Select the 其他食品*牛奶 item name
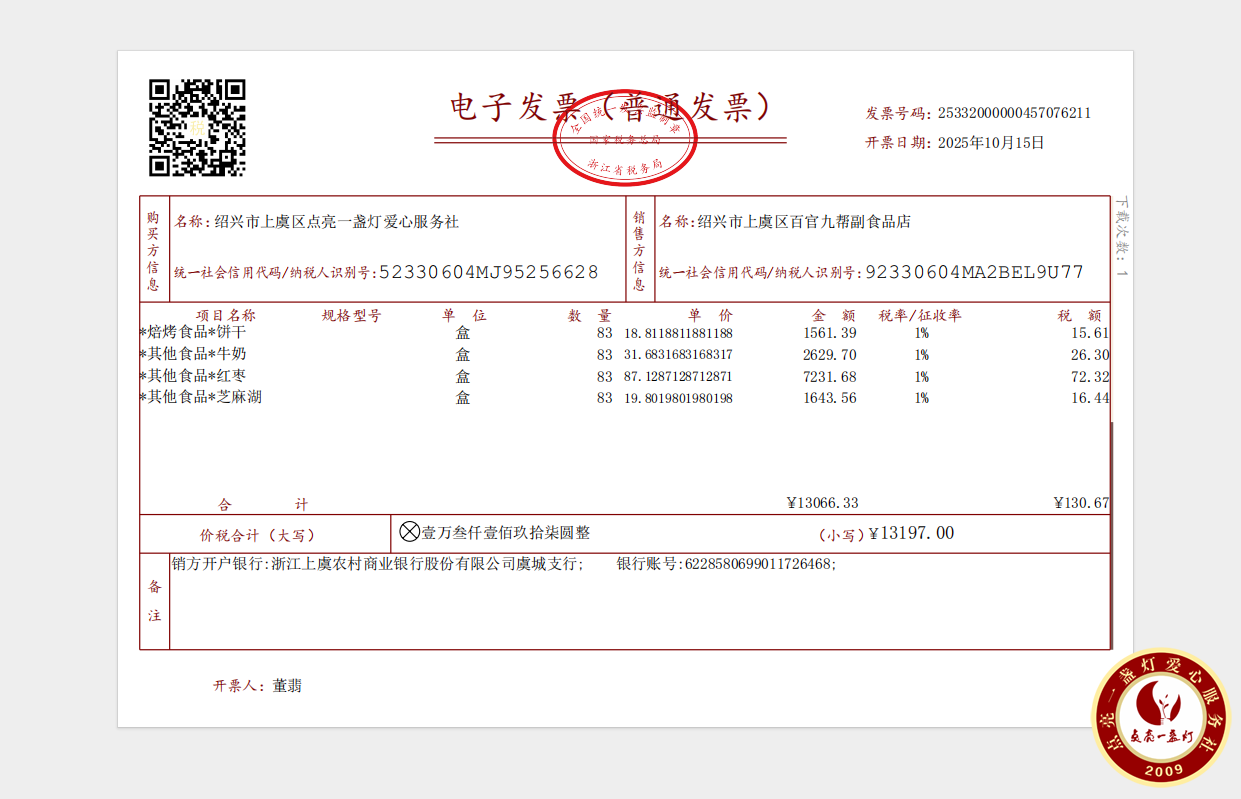The height and width of the screenshot is (799, 1241). point(197,354)
